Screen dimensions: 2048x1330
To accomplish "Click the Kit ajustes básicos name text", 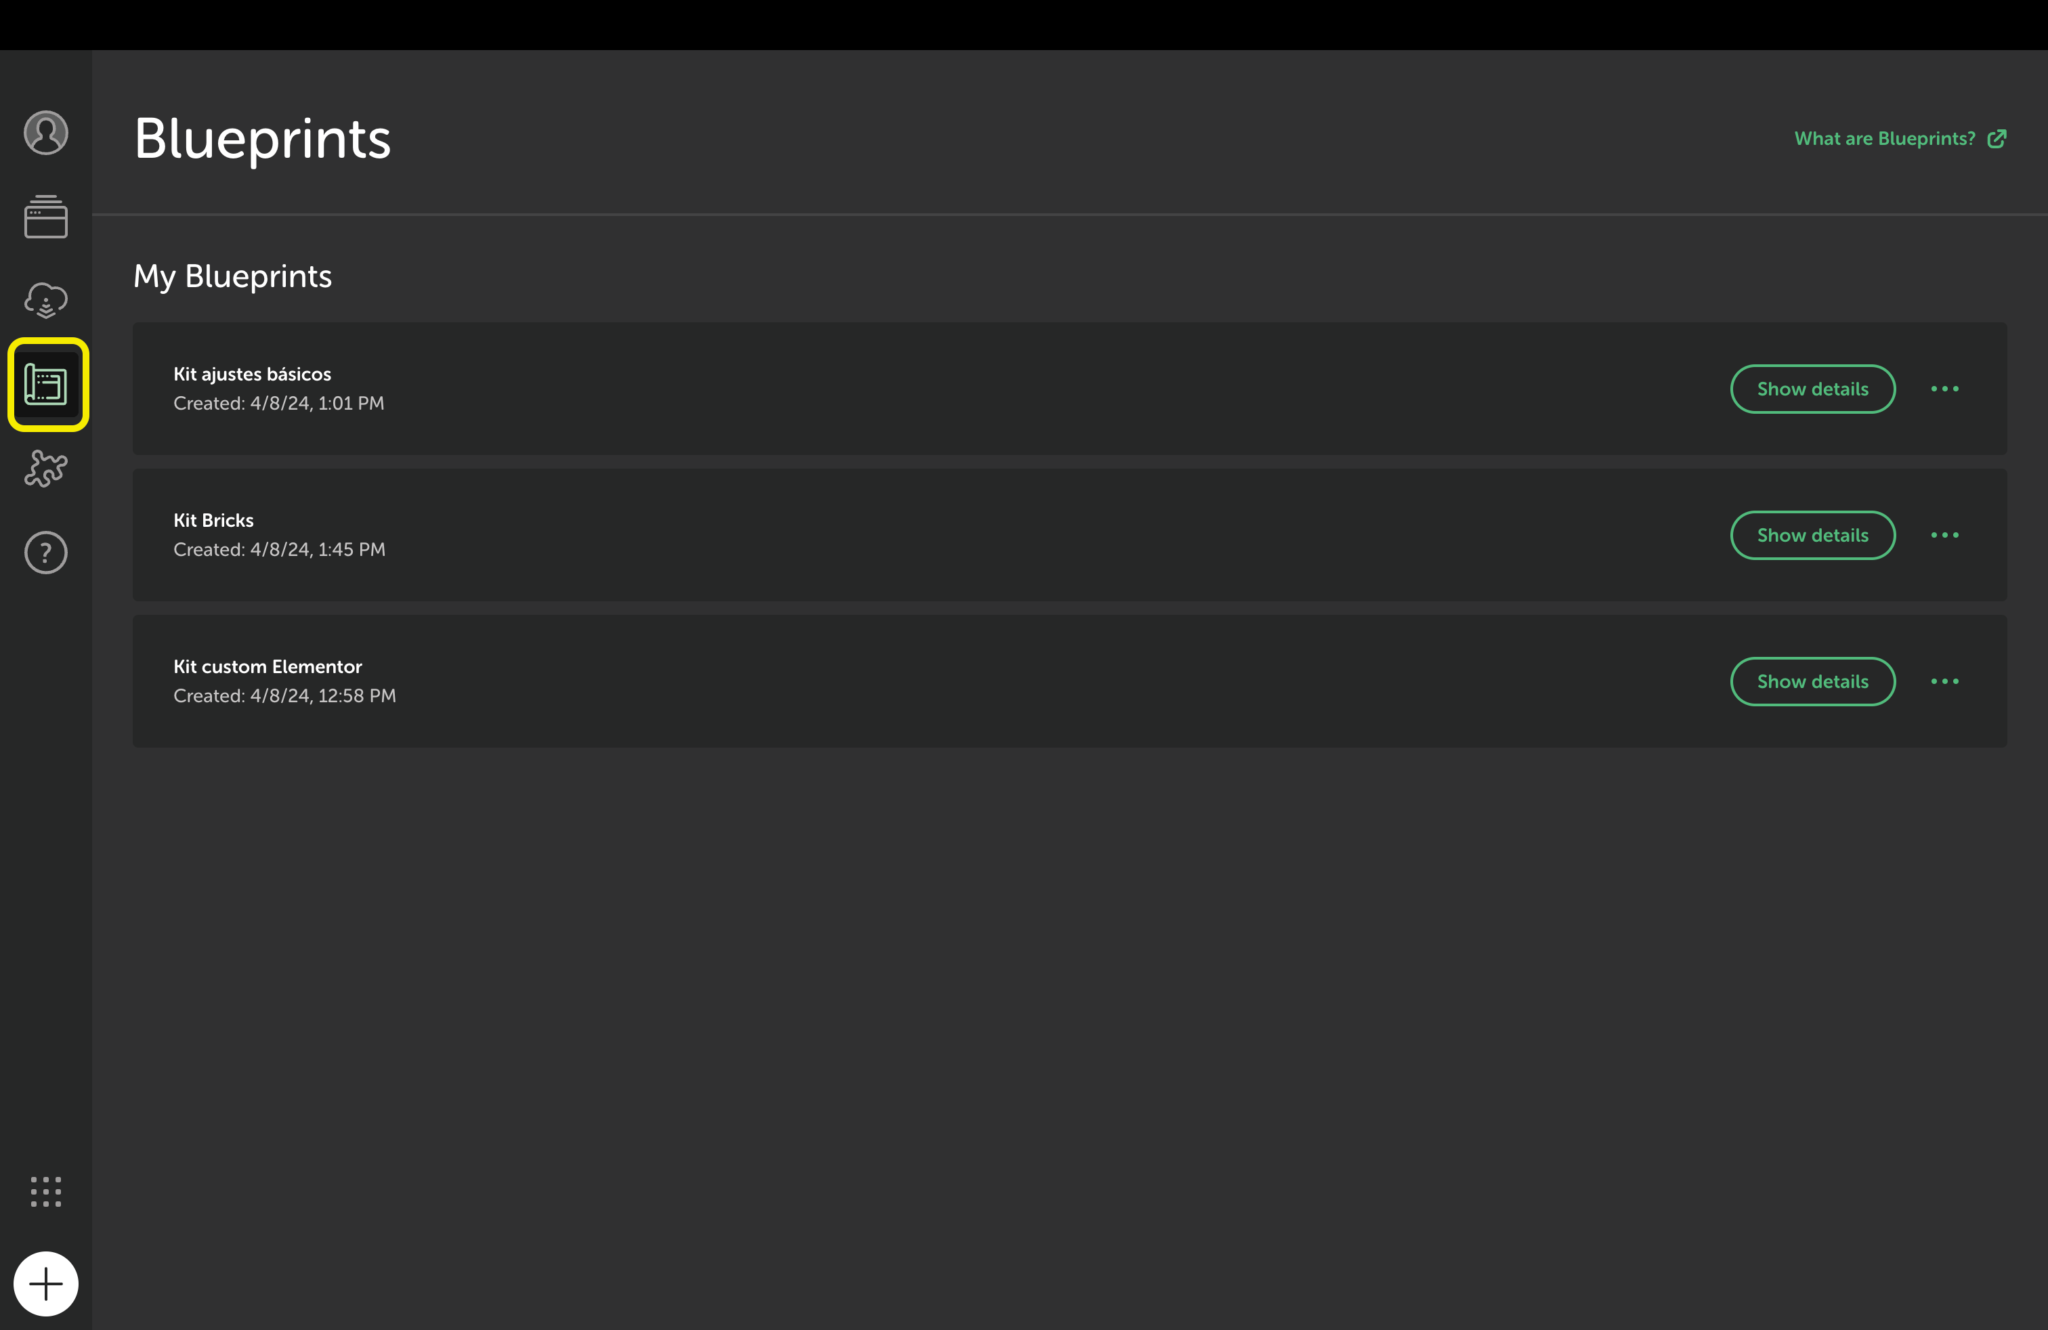I will click(x=251, y=373).
